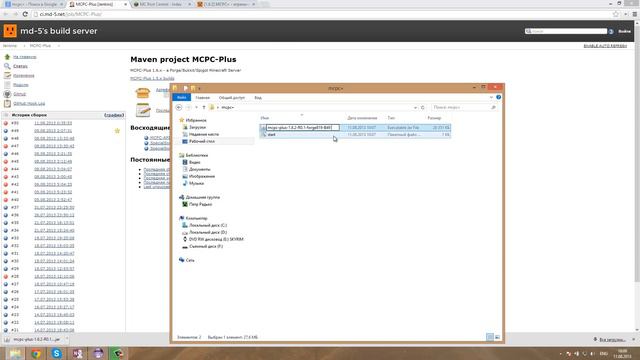Open the download item options arrow in Chrome
The height and width of the screenshot is (360, 640).
(67, 339)
